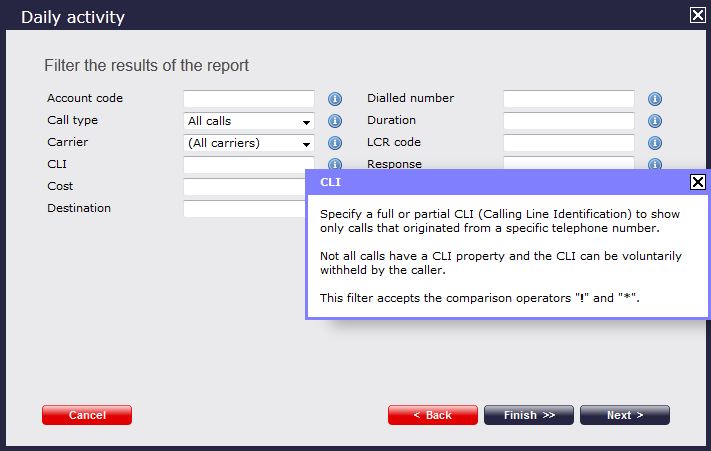Select the Duration text field
Screen dimensions: 711x451
569,121
